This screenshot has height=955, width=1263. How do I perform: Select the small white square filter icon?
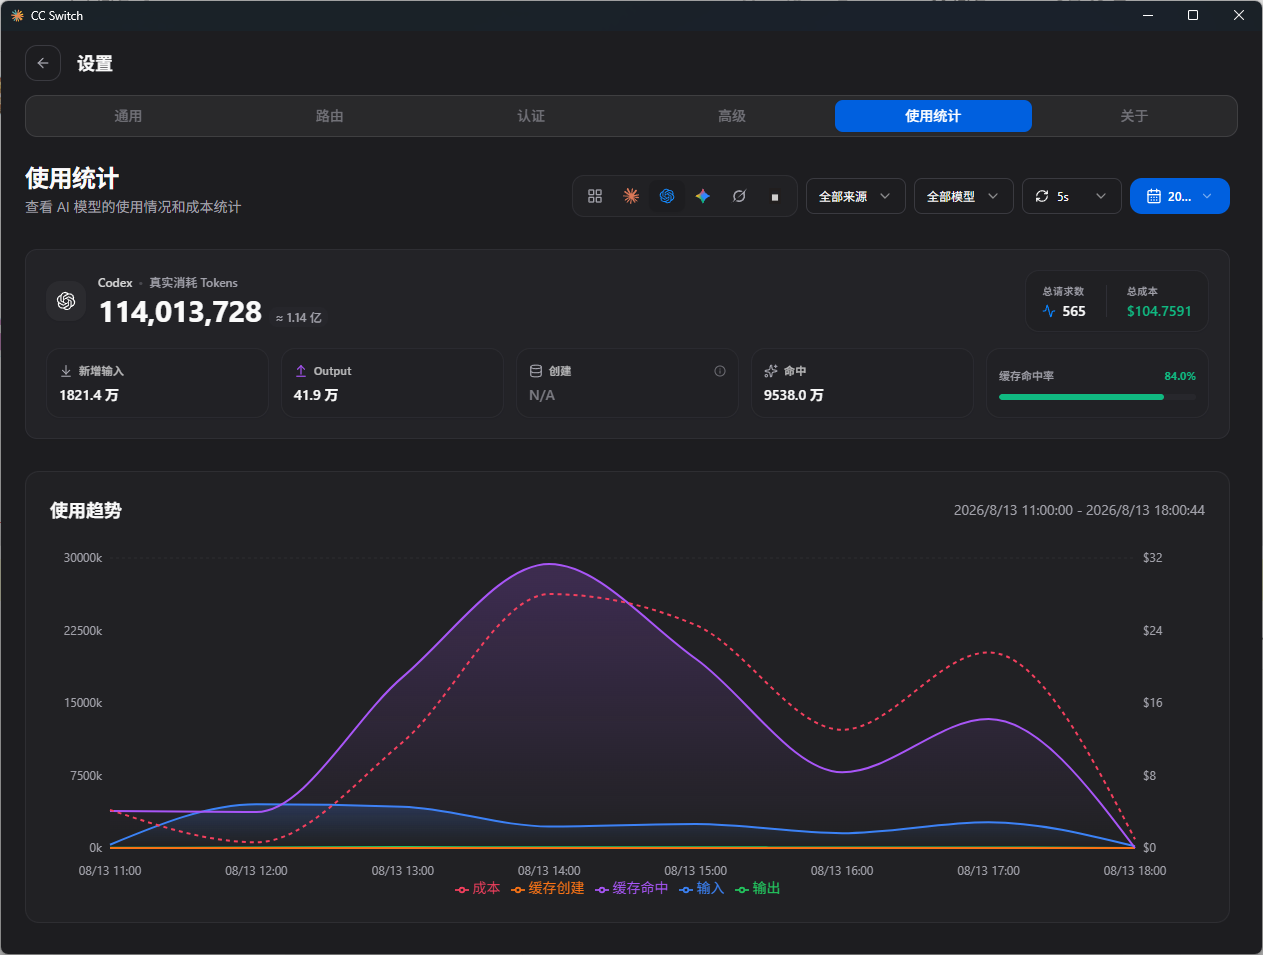775,196
